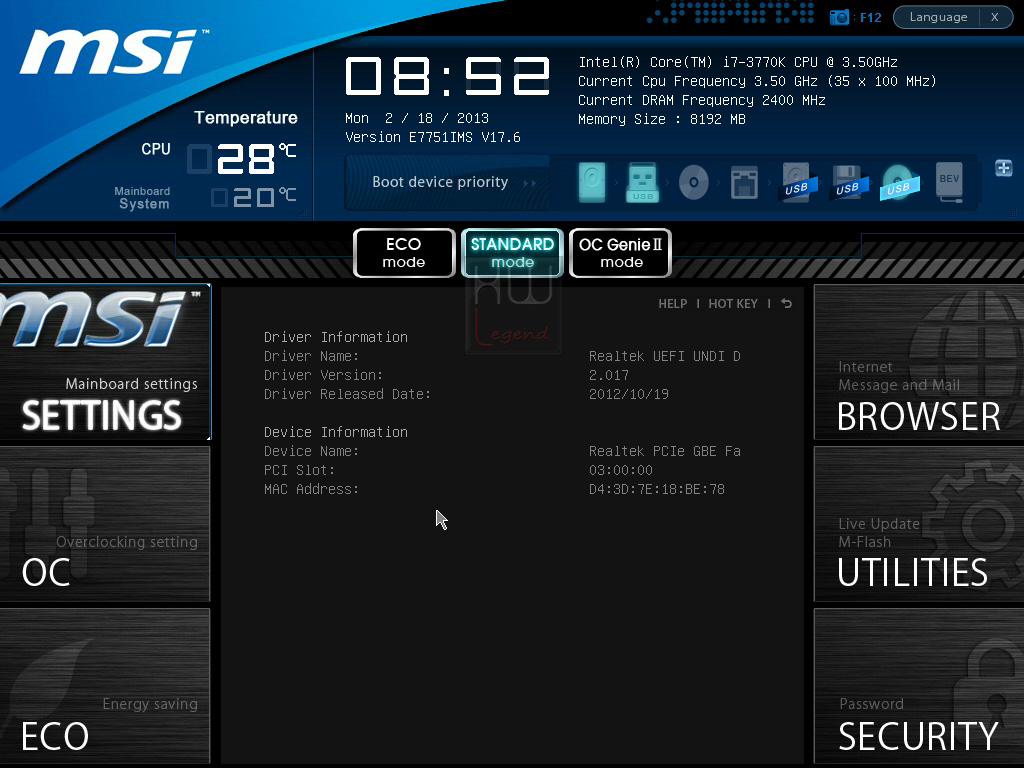Open the ECO energy saving tile
The width and height of the screenshot is (1024, 768).
point(105,686)
